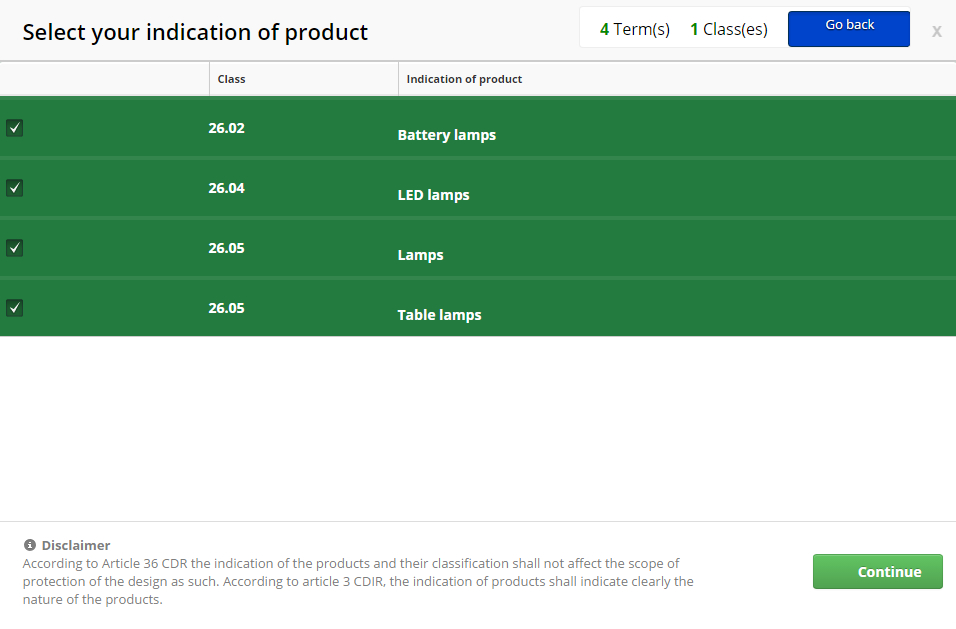Click class number 26.02

[x=226, y=128]
